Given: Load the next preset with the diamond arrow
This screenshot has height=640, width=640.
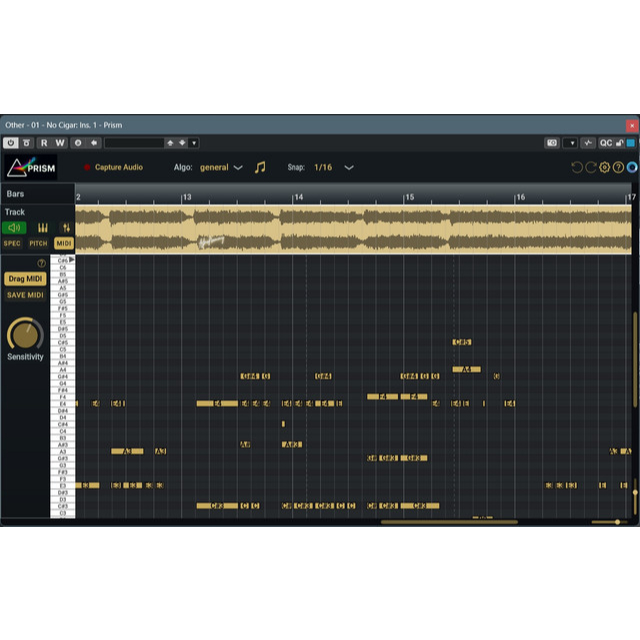Looking at the screenshot, I should [182, 143].
